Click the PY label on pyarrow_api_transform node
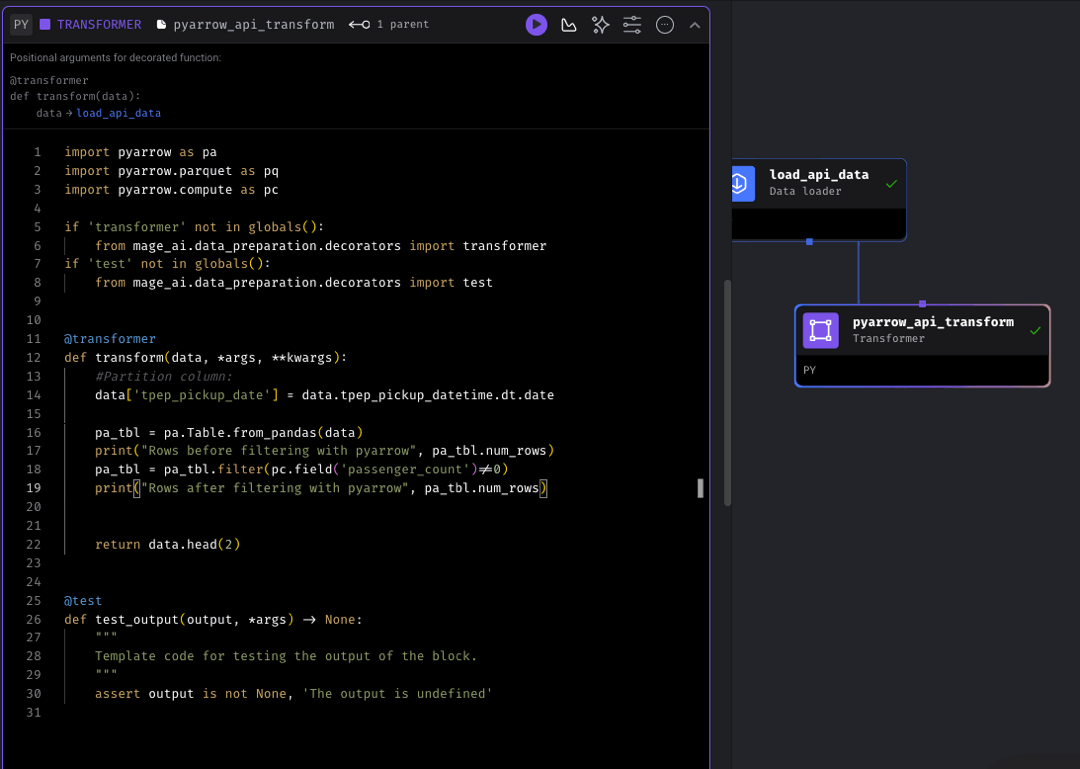This screenshot has height=769, width=1080. pyautogui.click(x=809, y=370)
